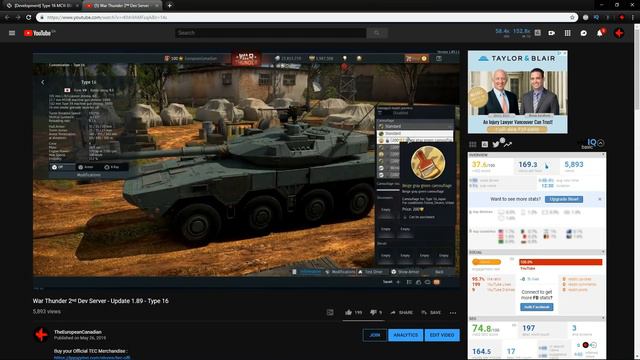
Task: Click the SHARE button
Action: [401, 312]
